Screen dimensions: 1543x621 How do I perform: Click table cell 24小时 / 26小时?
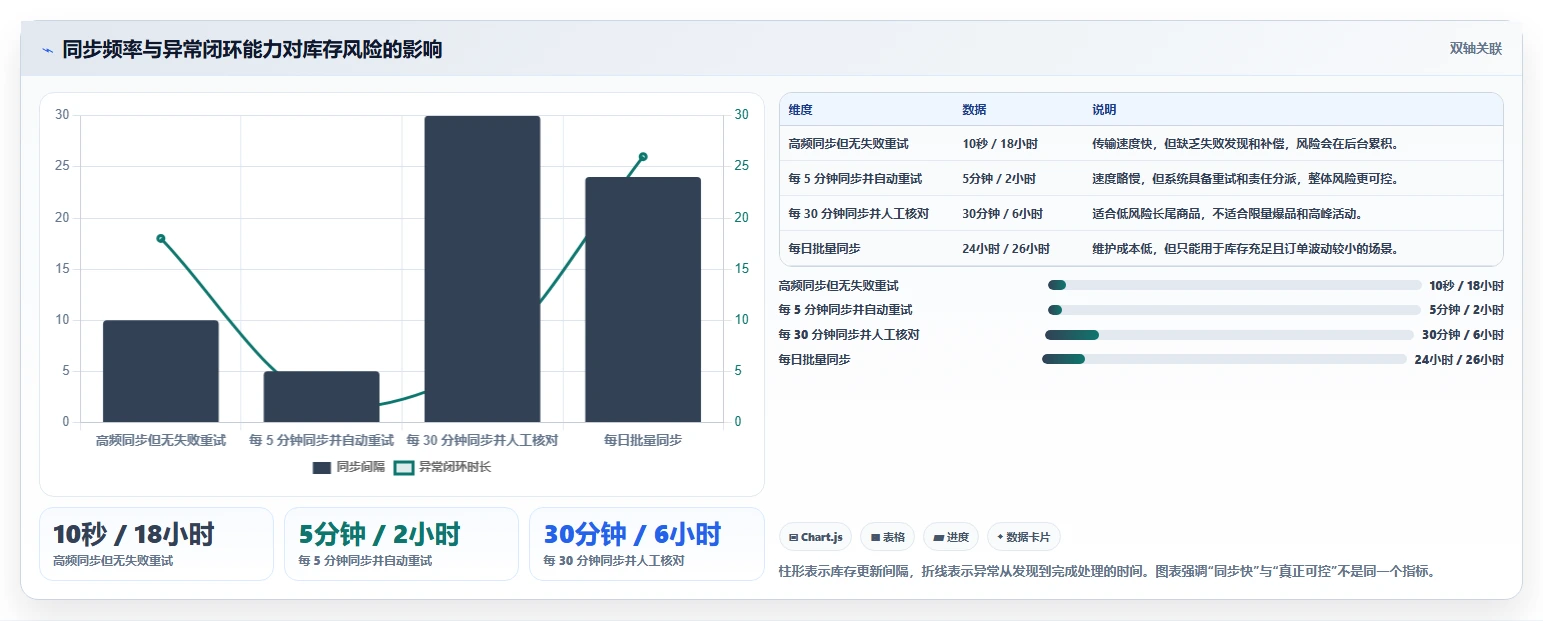click(1006, 249)
